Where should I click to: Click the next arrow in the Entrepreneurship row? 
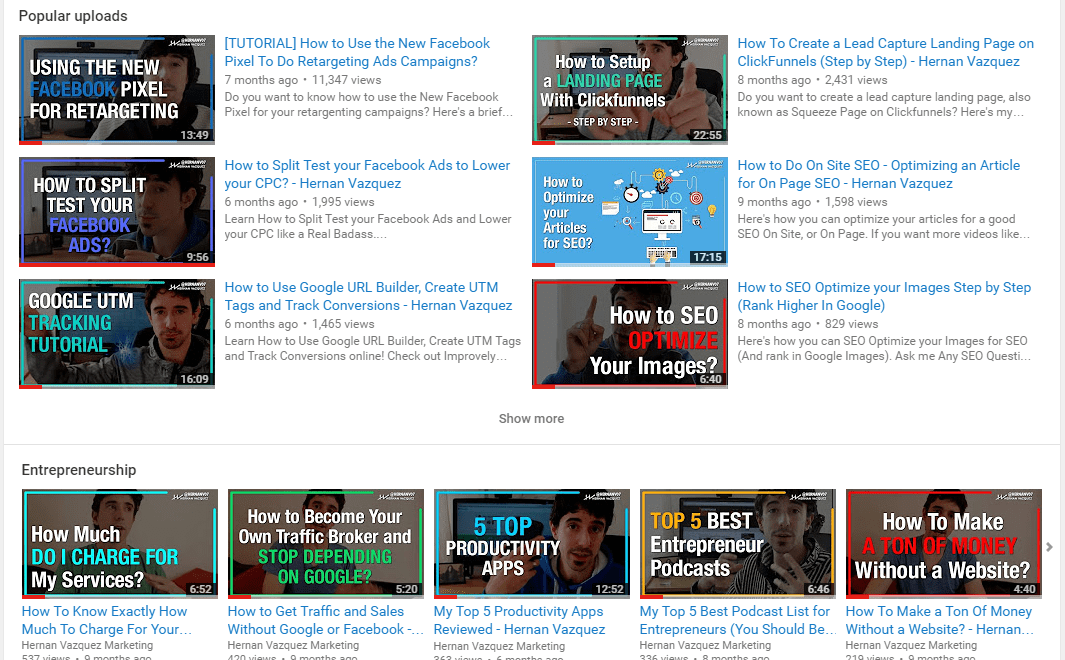tap(1049, 547)
